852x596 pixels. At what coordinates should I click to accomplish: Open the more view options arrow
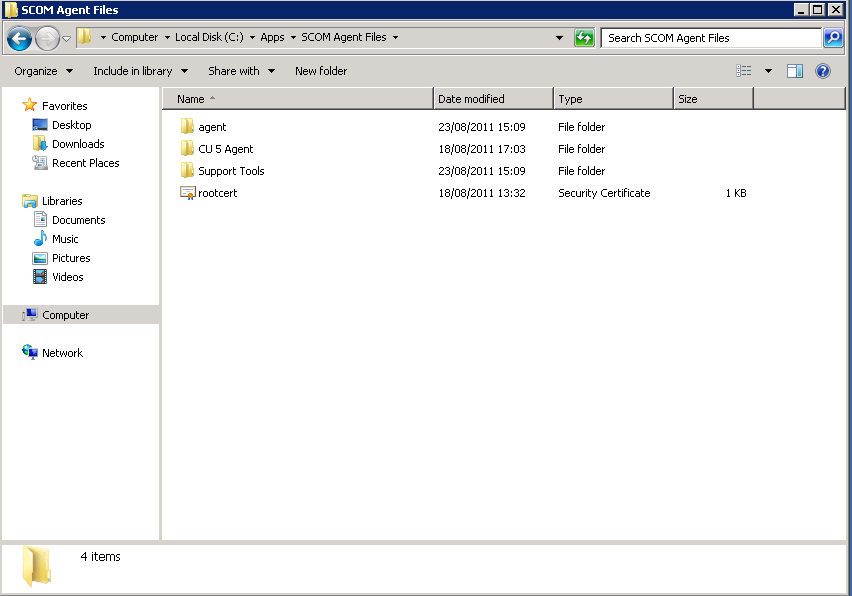(768, 71)
